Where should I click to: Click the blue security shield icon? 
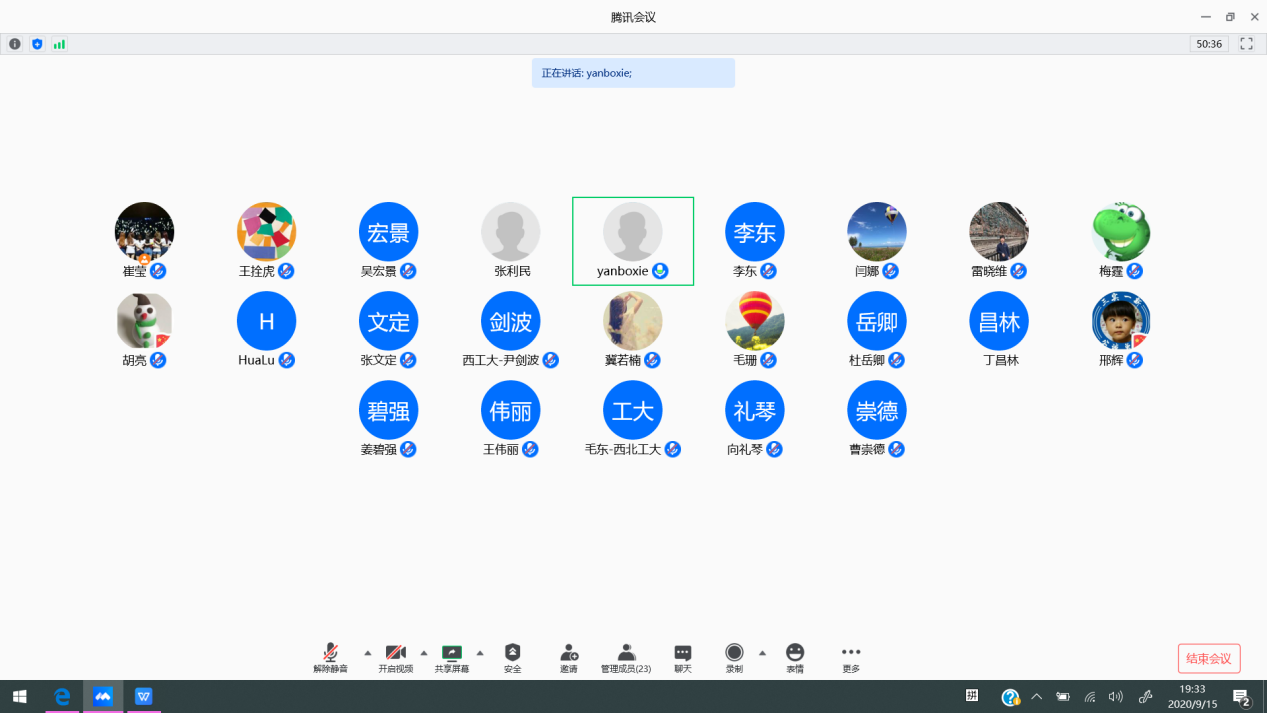[x=37, y=44]
